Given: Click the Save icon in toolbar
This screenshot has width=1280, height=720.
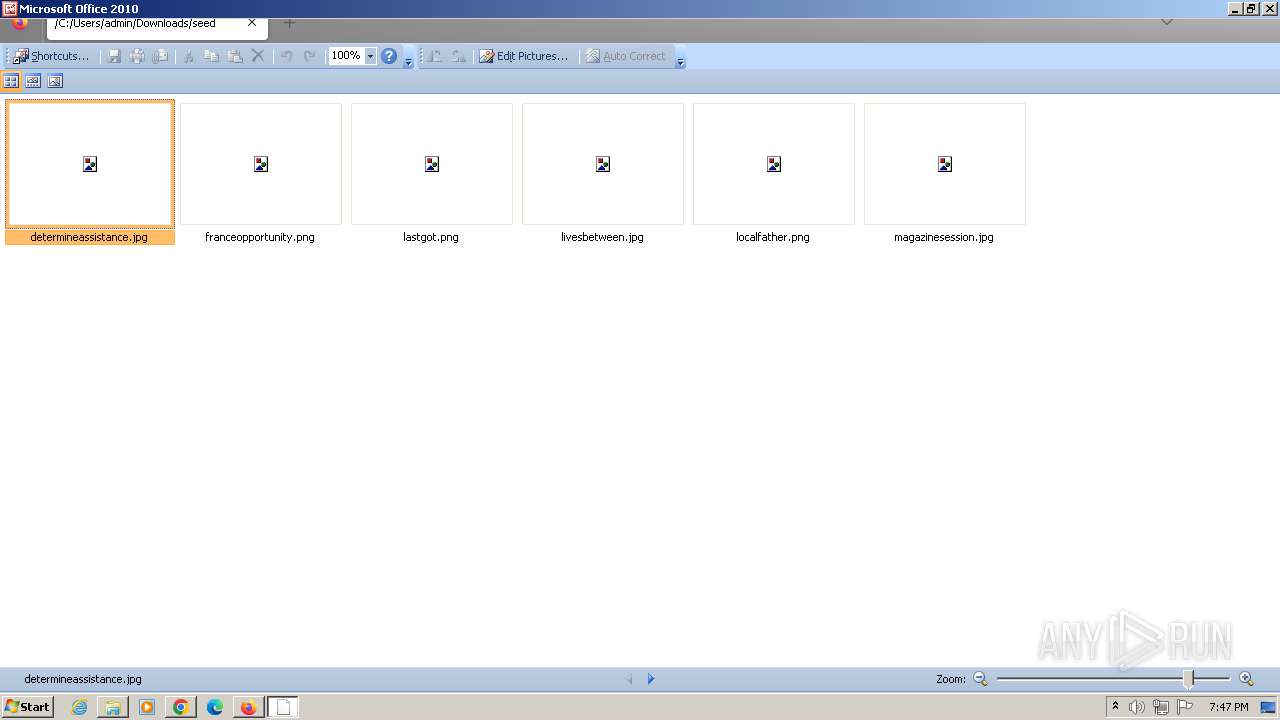Looking at the screenshot, I should 114,56.
